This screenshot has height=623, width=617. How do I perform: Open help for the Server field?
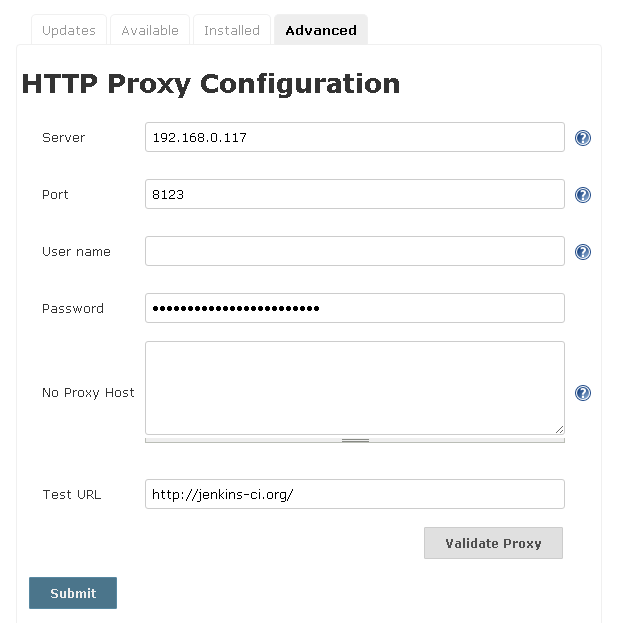point(582,138)
